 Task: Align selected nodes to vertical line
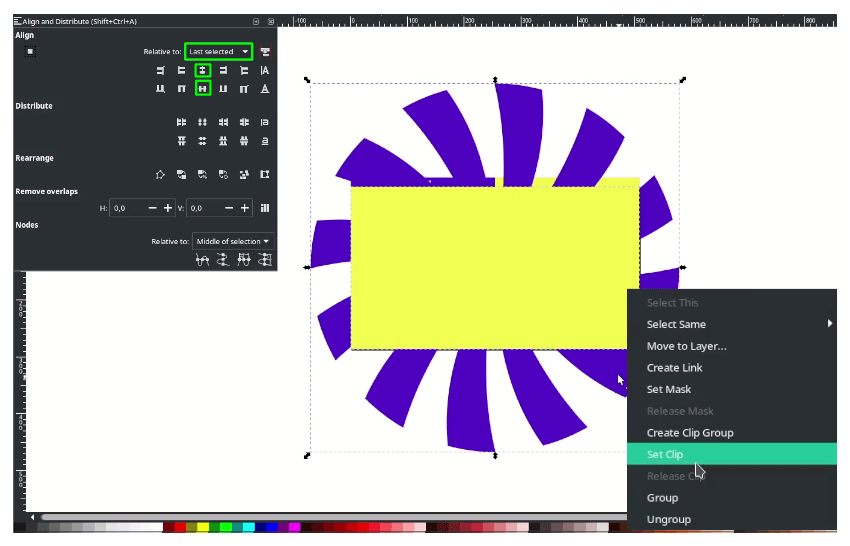pyautogui.click(x=223, y=260)
